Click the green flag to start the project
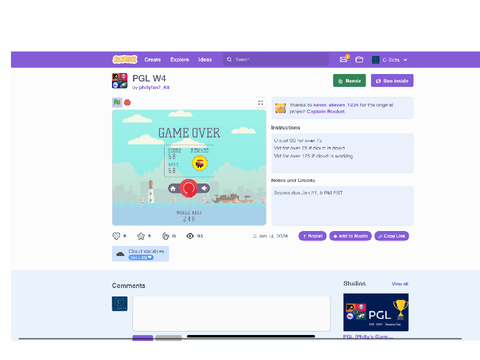The width and height of the screenshot is (480, 360). point(117,102)
